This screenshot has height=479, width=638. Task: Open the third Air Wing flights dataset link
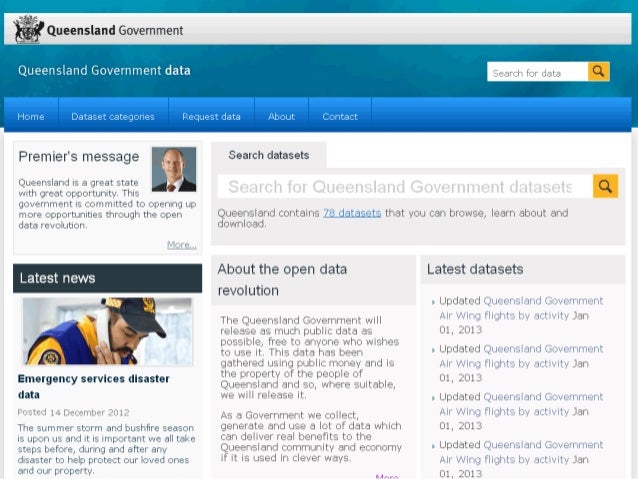click(522, 404)
